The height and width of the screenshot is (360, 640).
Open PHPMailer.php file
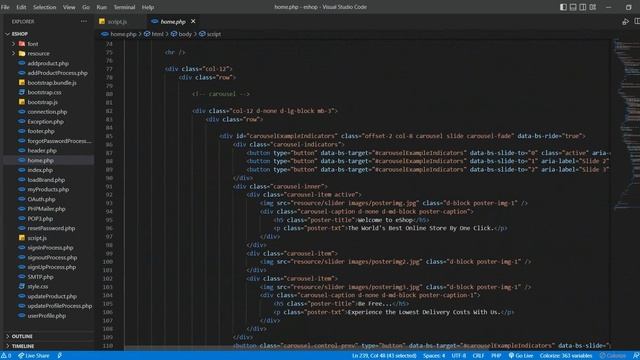(46, 209)
